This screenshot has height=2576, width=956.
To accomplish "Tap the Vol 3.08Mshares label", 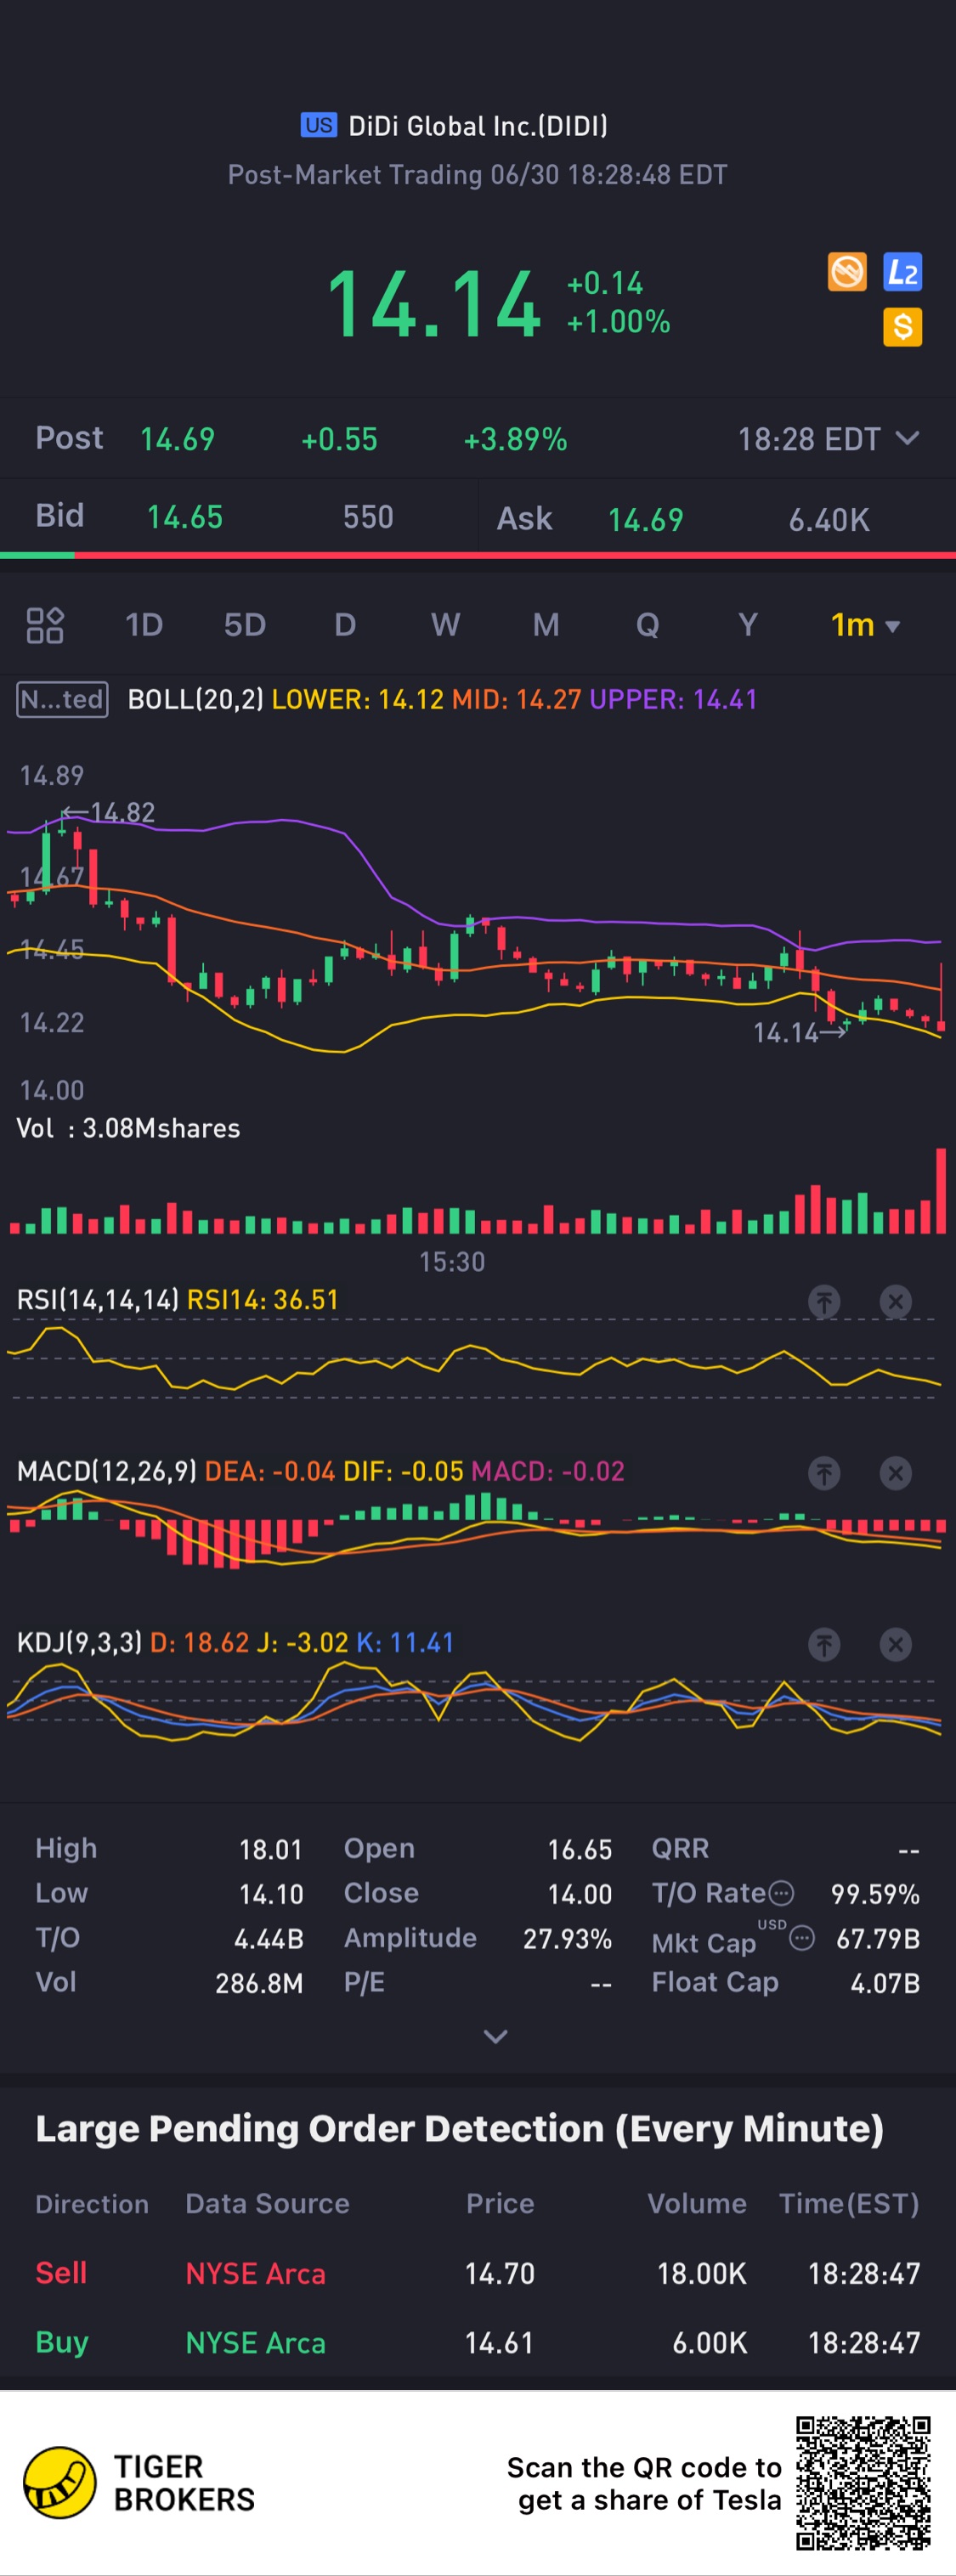I will coord(128,1128).
